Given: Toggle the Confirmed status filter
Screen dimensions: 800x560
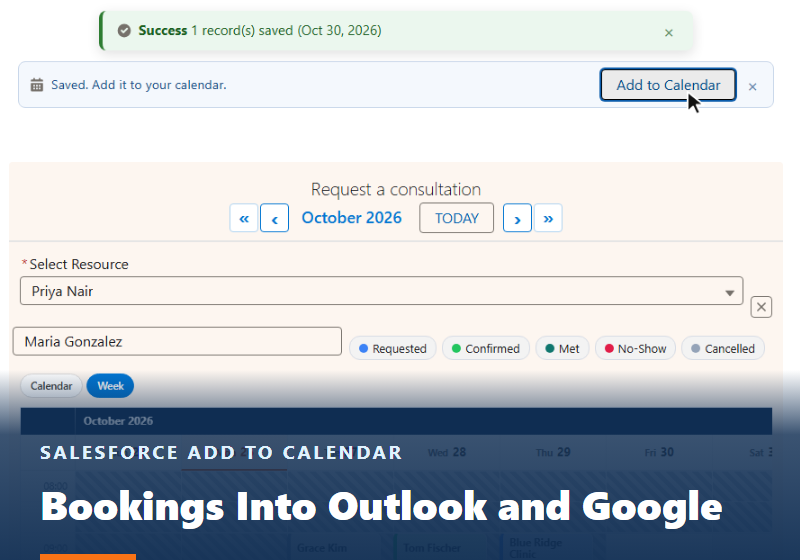Looking at the screenshot, I should coord(486,348).
